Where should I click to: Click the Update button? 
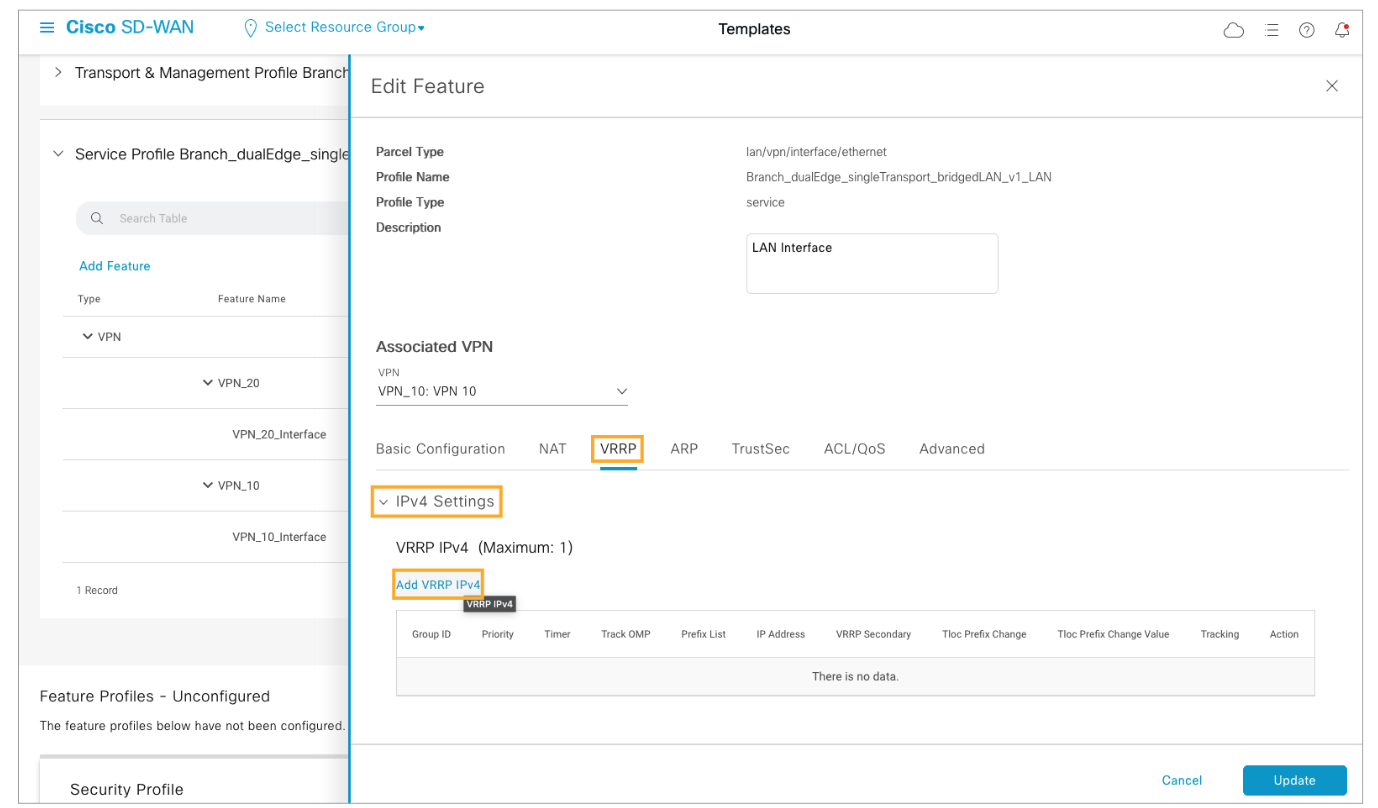[1294, 780]
